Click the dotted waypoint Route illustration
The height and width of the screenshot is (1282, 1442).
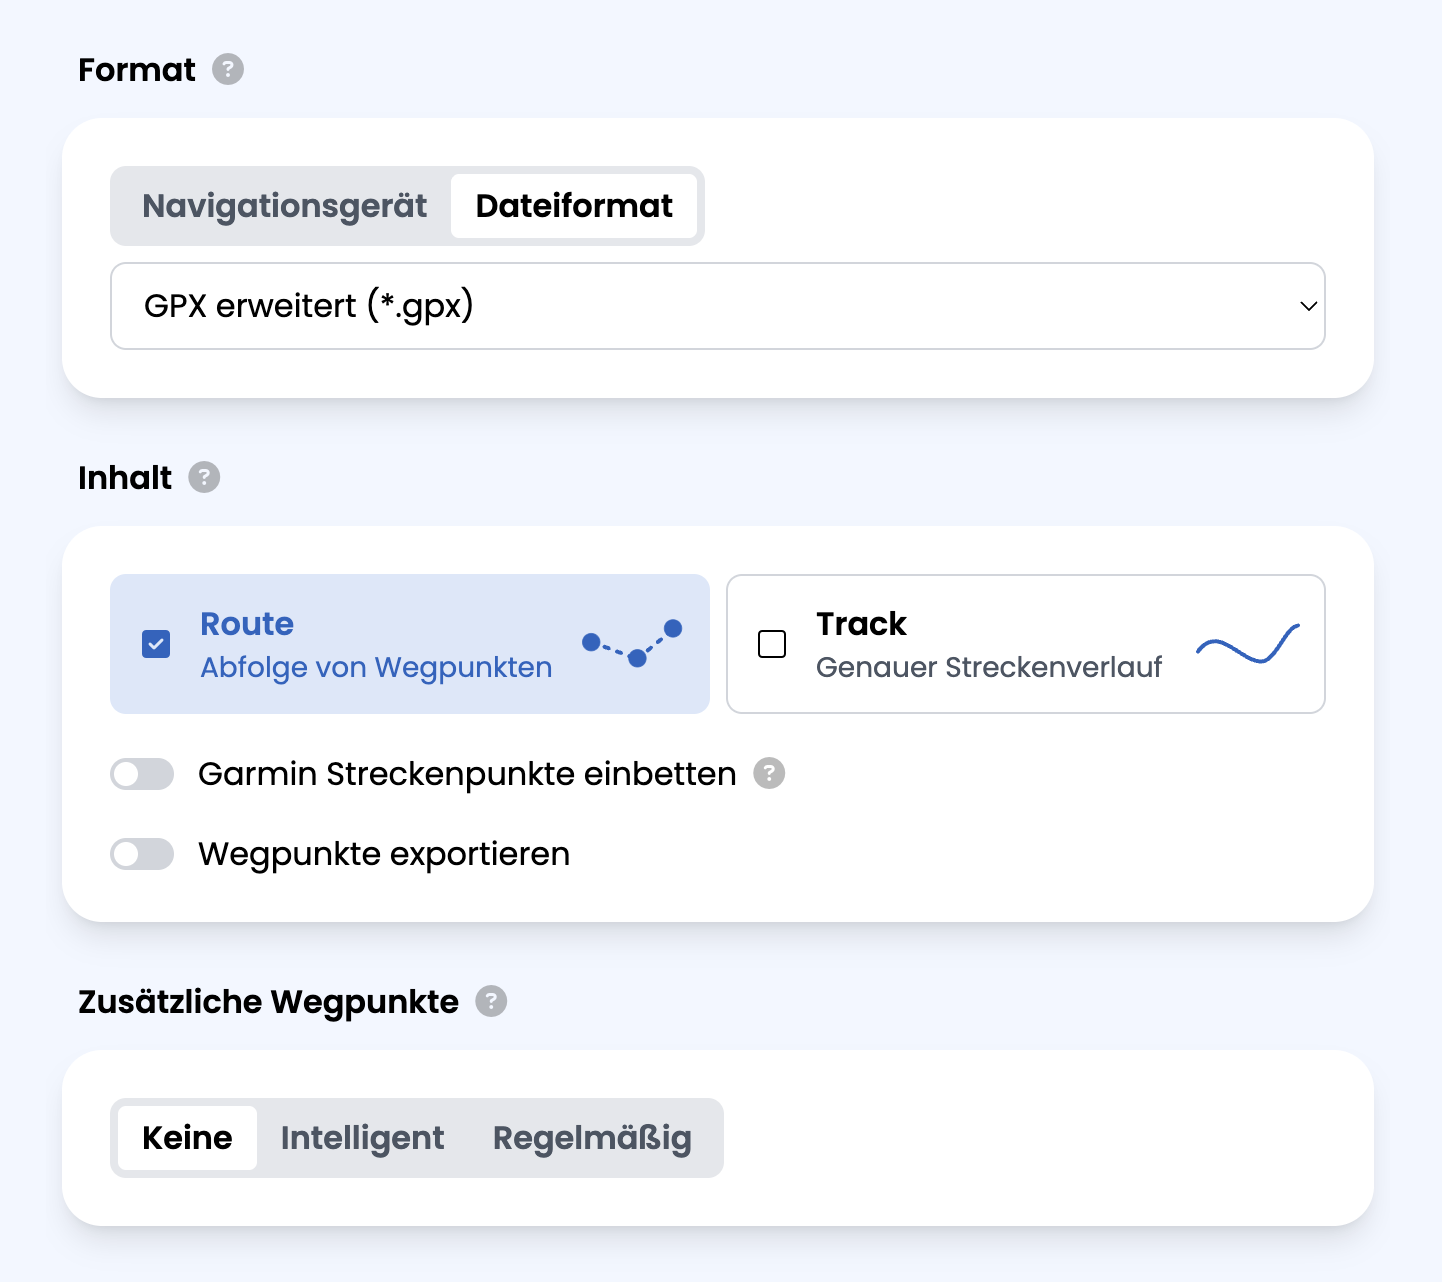(x=632, y=643)
